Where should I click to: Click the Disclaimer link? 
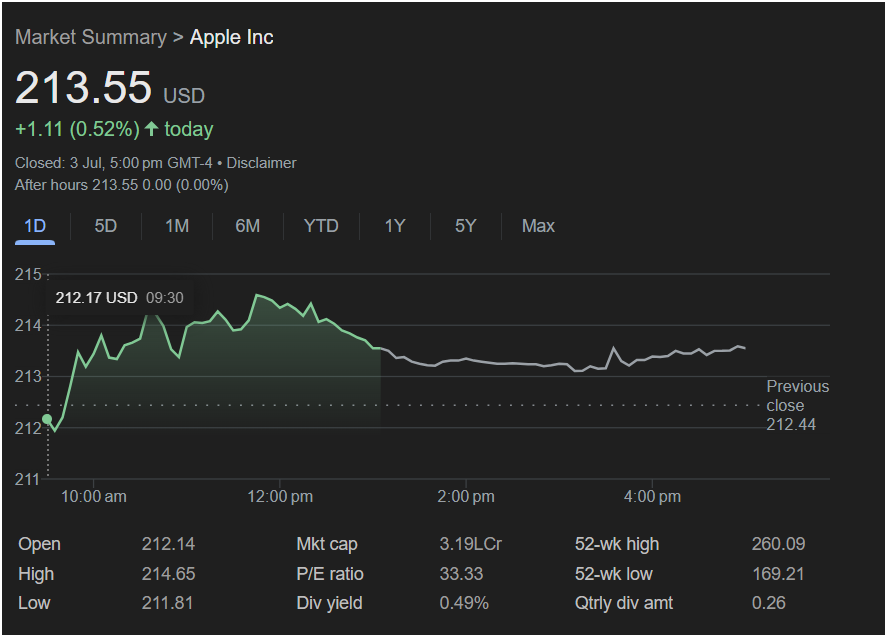click(261, 163)
